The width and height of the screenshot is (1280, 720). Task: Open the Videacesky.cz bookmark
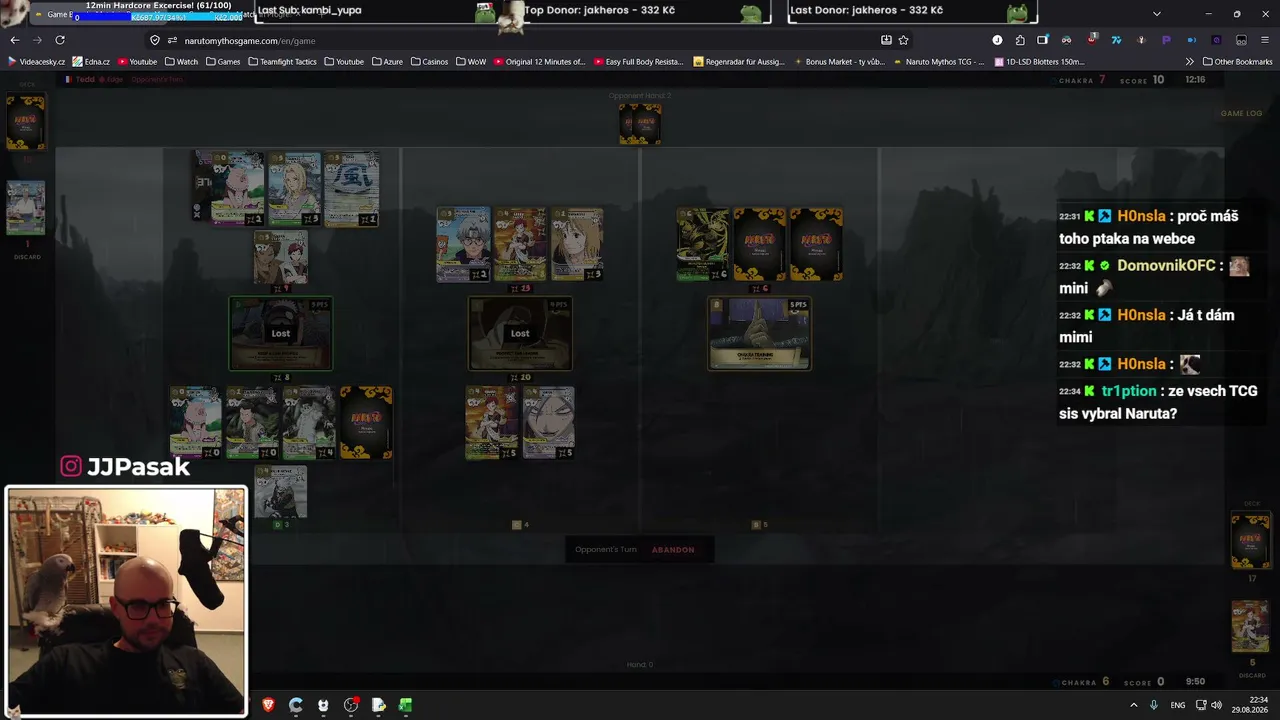click(37, 62)
